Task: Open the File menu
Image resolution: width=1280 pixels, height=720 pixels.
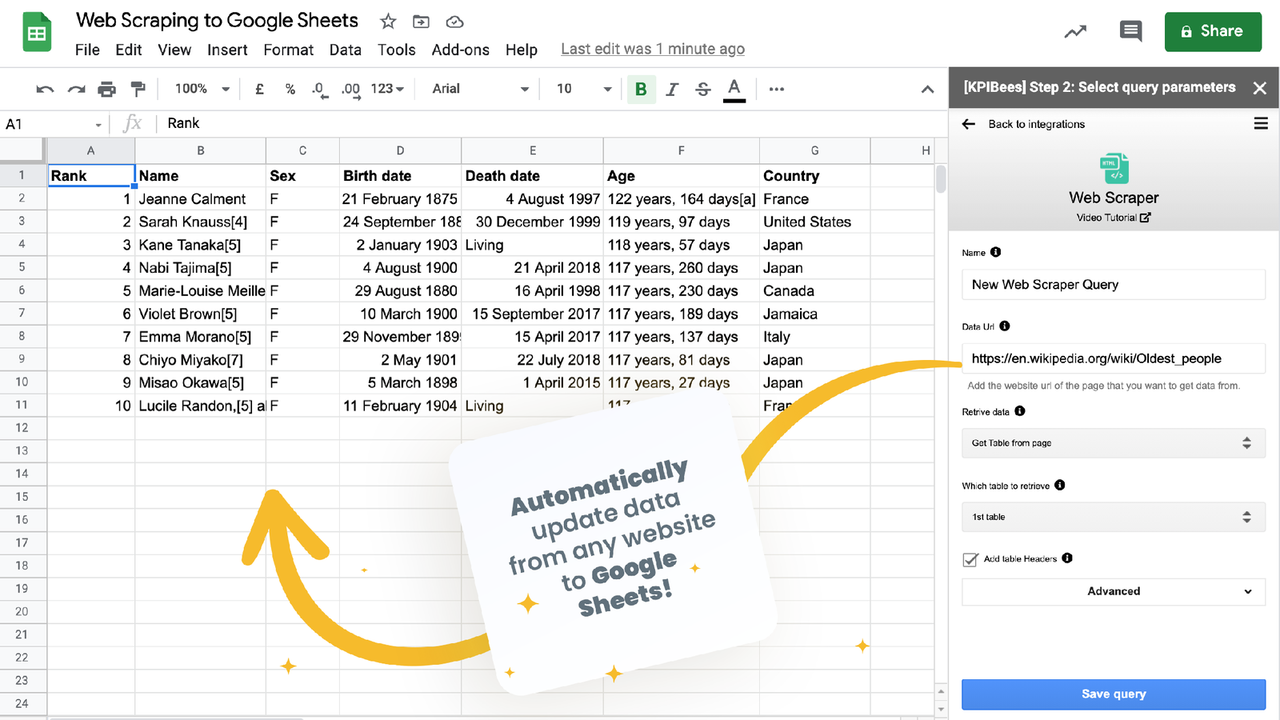Action: click(x=87, y=50)
